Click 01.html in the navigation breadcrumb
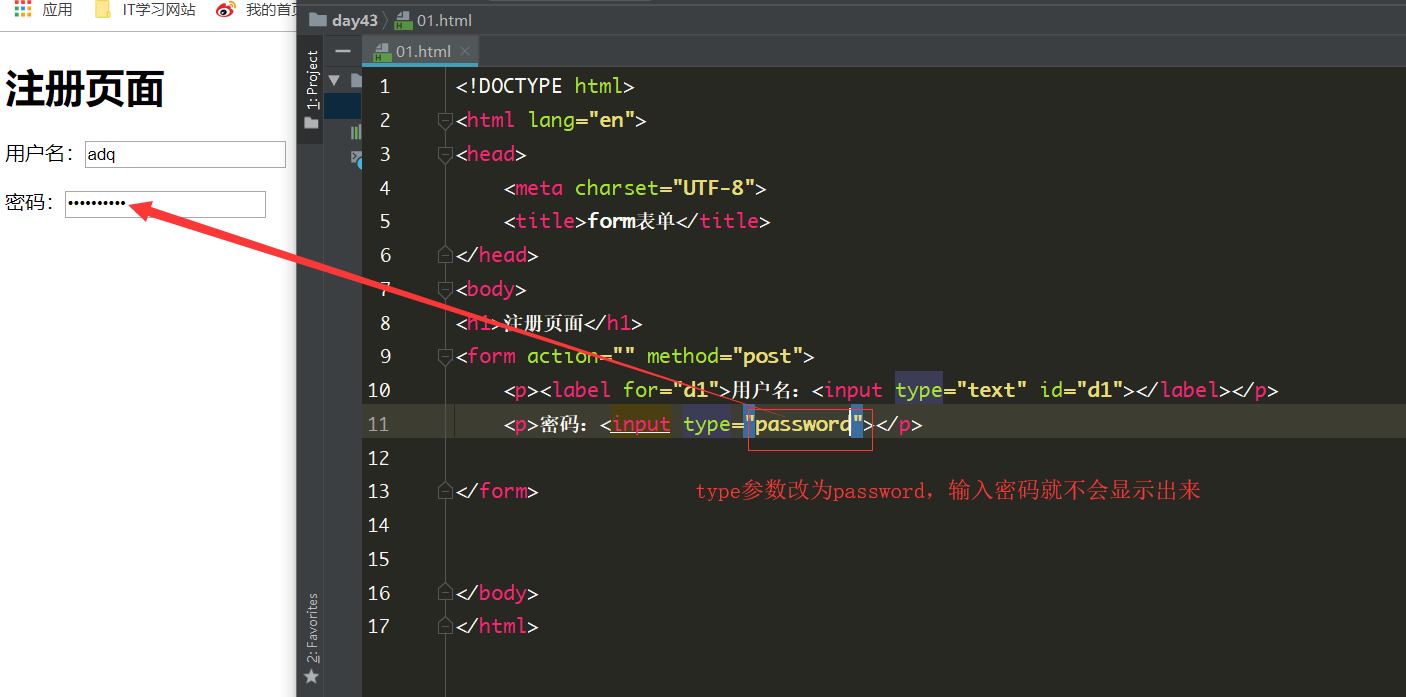The image size is (1406, 697). tap(434, 20)
